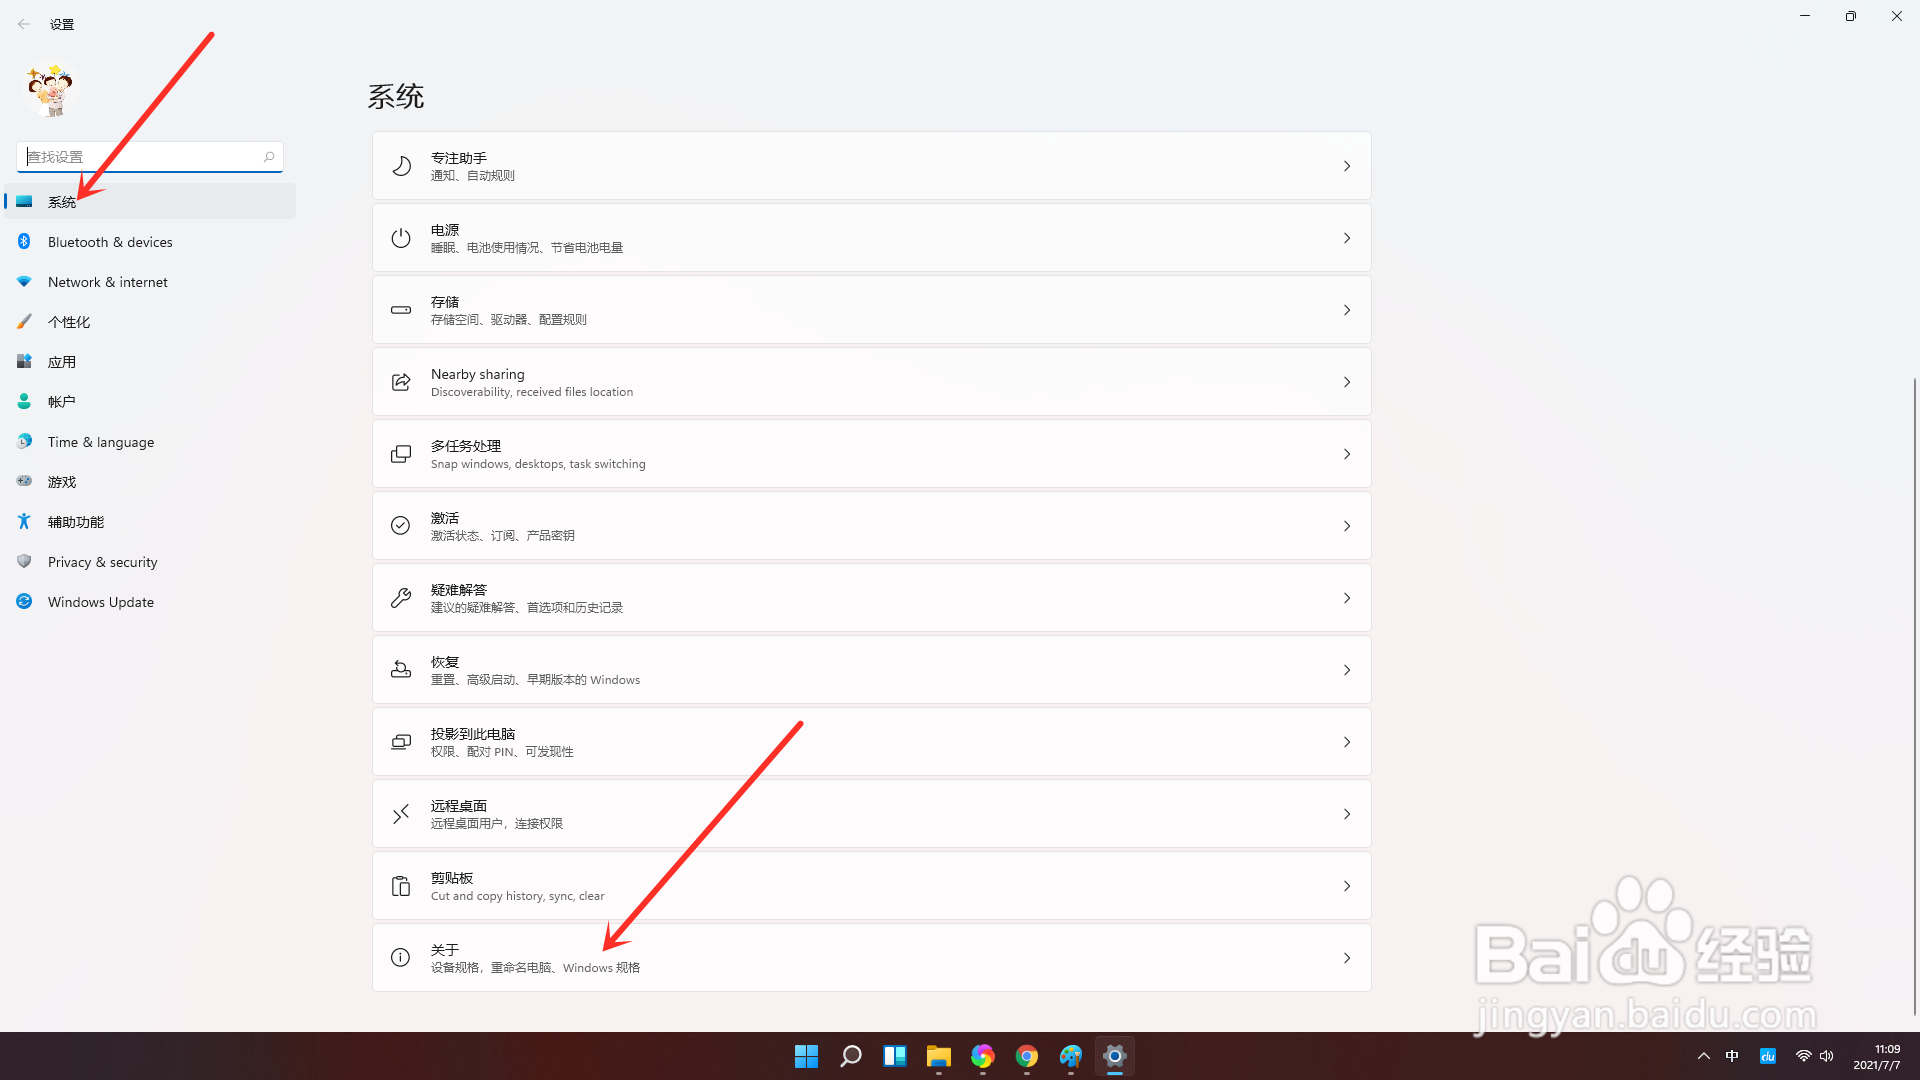Open Privacy & security settings

click(x=150, y=562)
